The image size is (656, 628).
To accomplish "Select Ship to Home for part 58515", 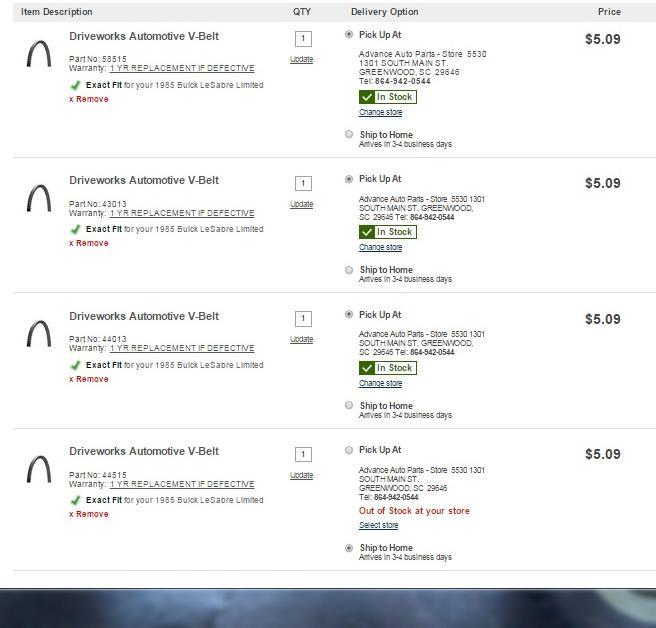I will [x=349, y=134].
